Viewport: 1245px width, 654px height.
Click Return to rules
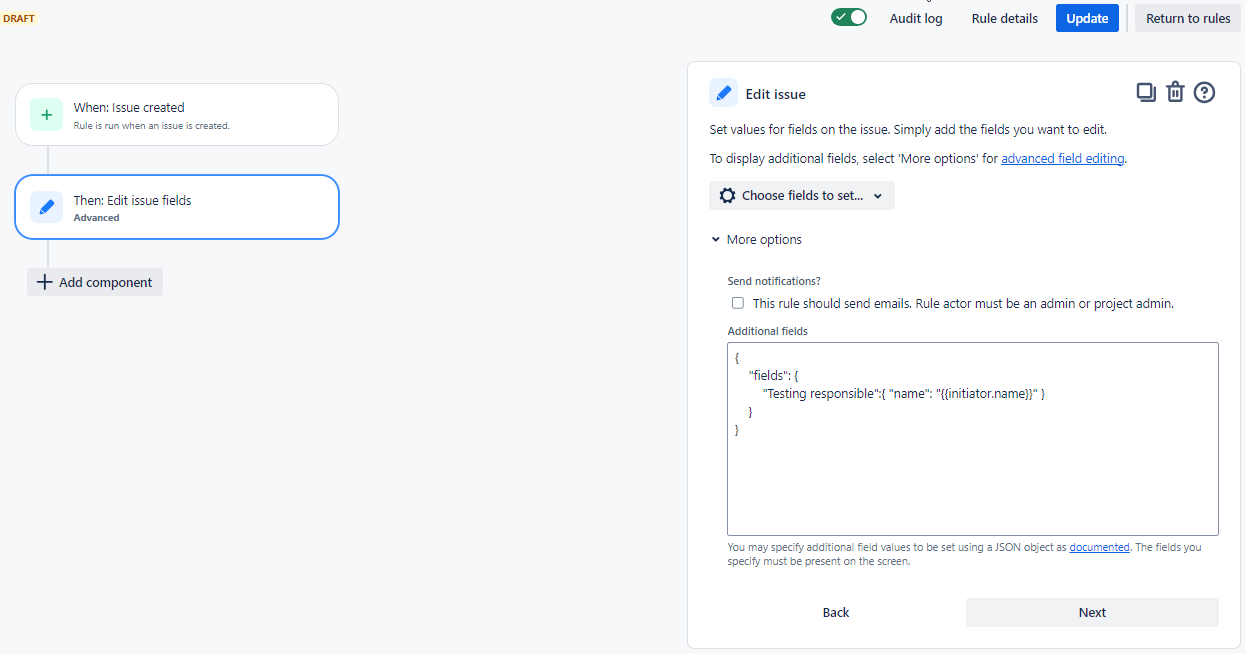pos(1188,18)
